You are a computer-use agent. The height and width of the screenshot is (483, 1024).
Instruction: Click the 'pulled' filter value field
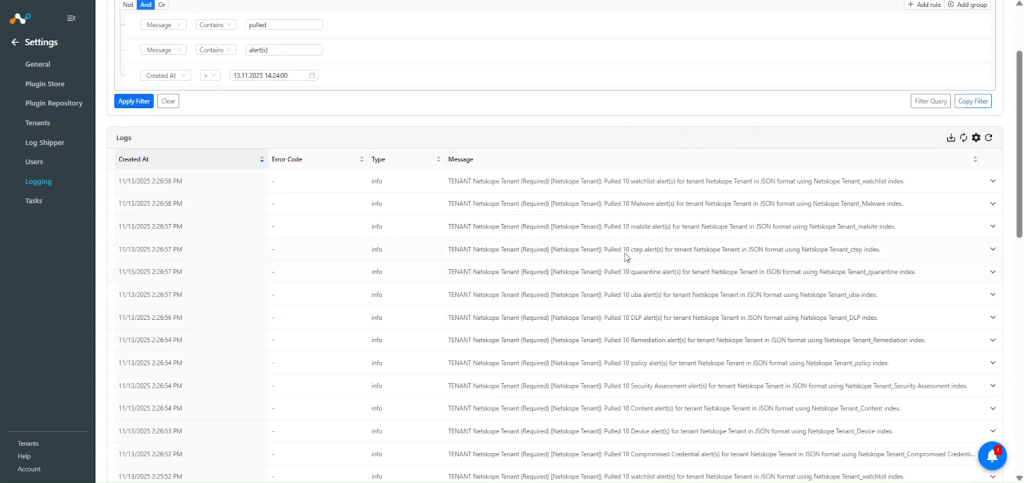pos(284,25)
